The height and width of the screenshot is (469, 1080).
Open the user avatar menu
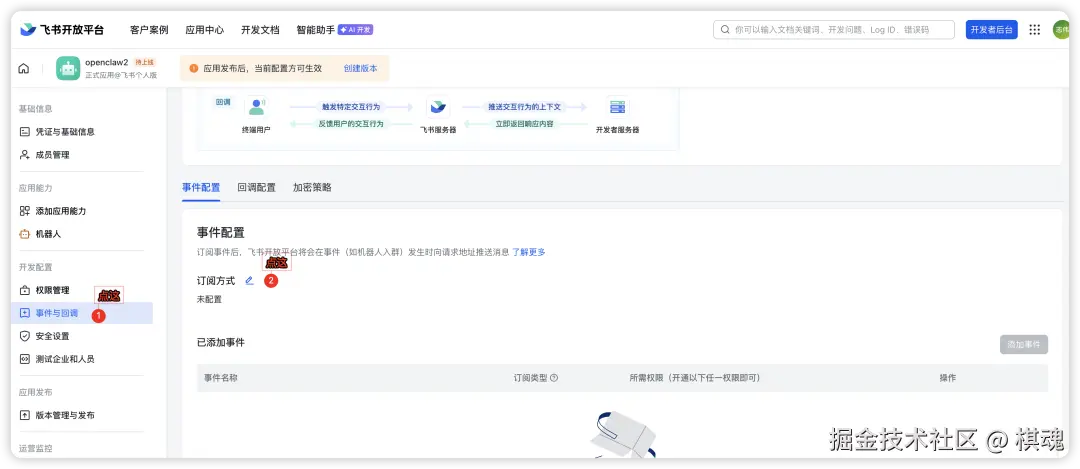pyautogui.click(x=1061, y=30)
